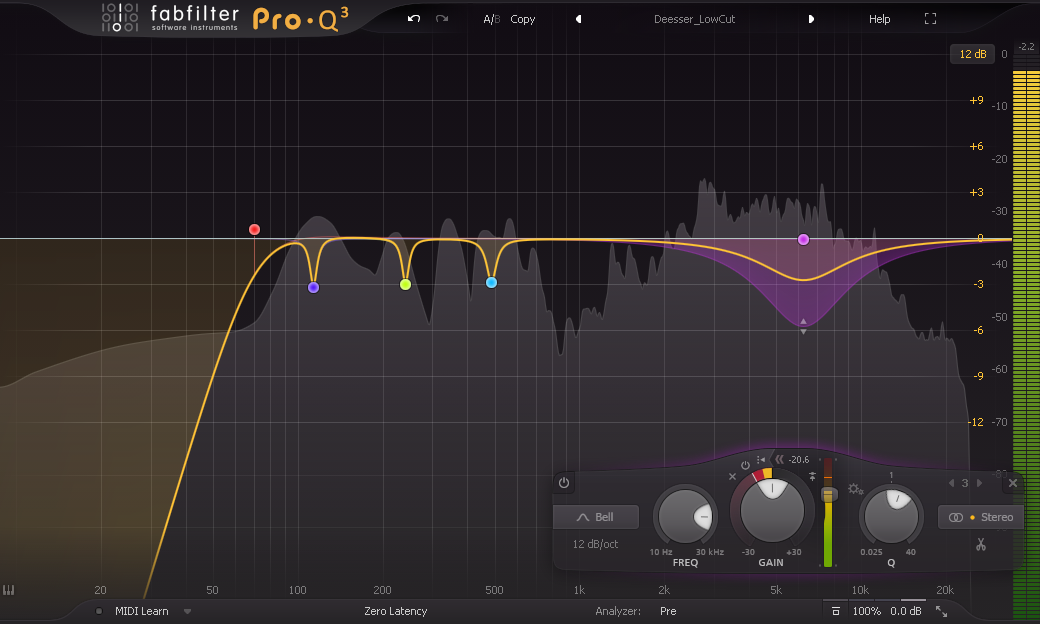Viewport: 1040px width, 624px height.
Task: Enable MIDI Learn
Action: pyautogui.click(x=141, y=611)
